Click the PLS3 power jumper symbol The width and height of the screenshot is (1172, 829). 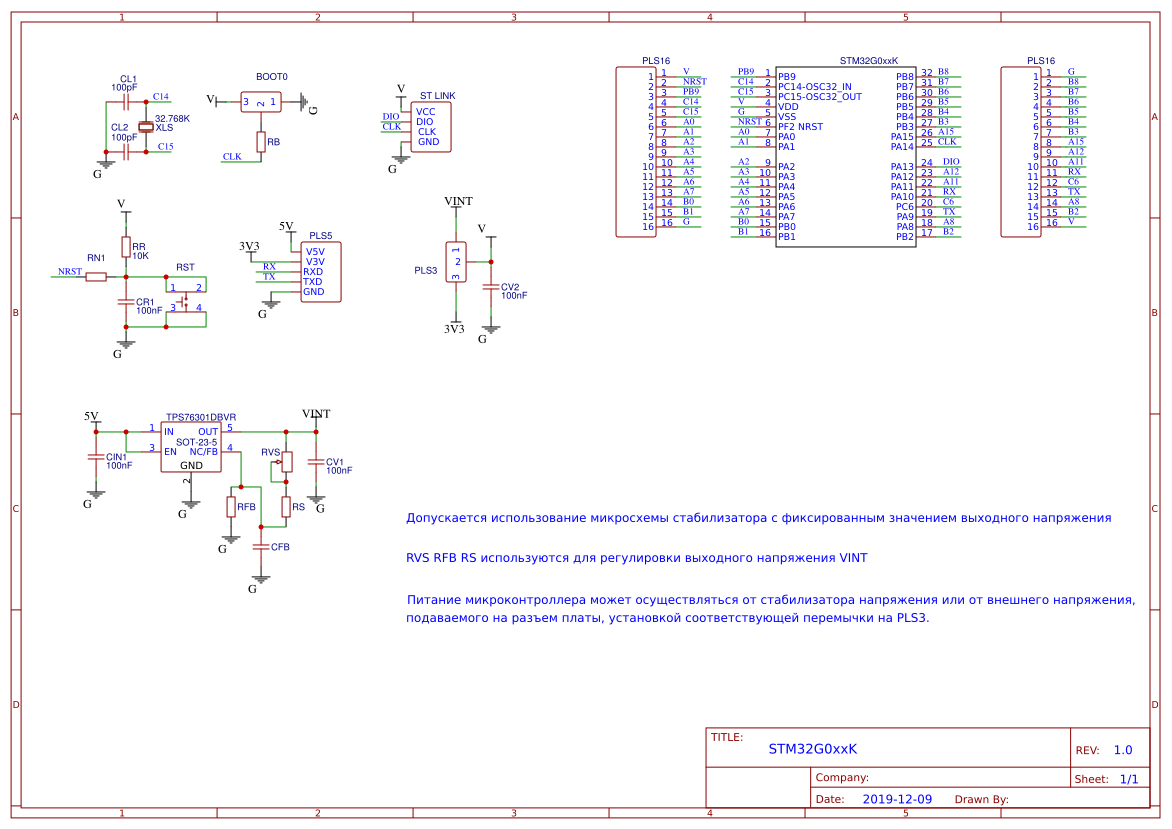pos(456,262)
